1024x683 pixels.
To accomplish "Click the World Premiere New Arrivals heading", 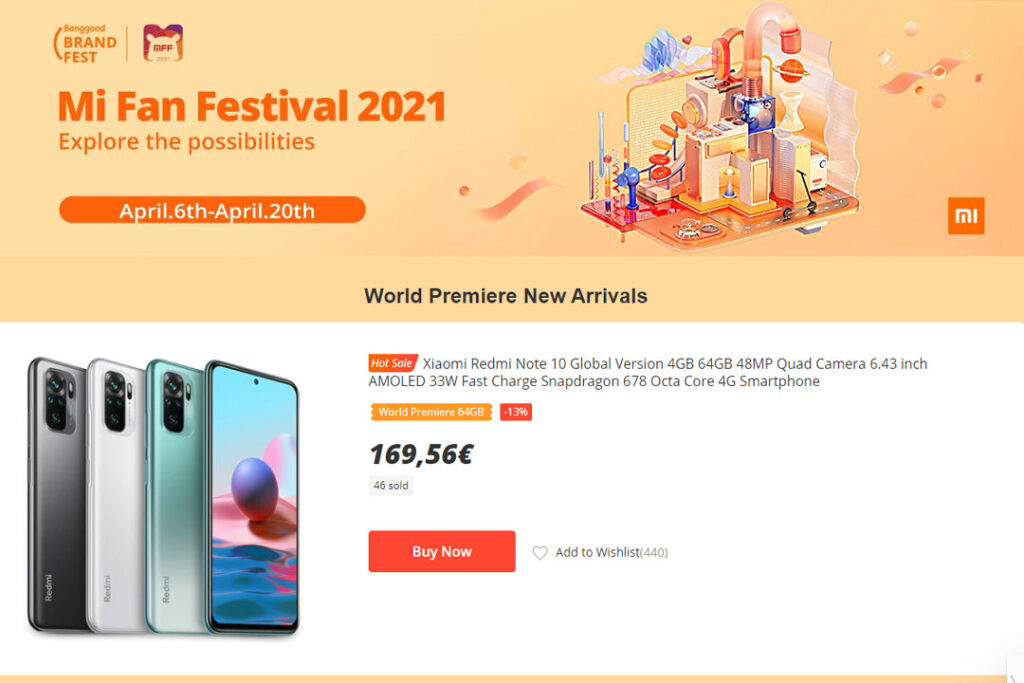I will coord(505,296).
